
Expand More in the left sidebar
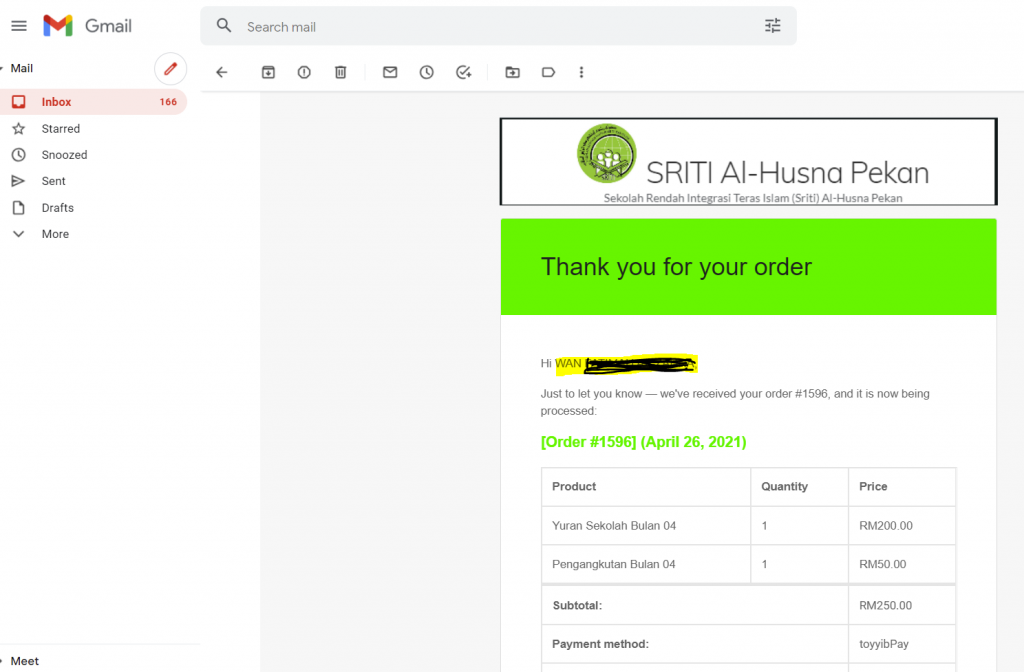[55, 234]
